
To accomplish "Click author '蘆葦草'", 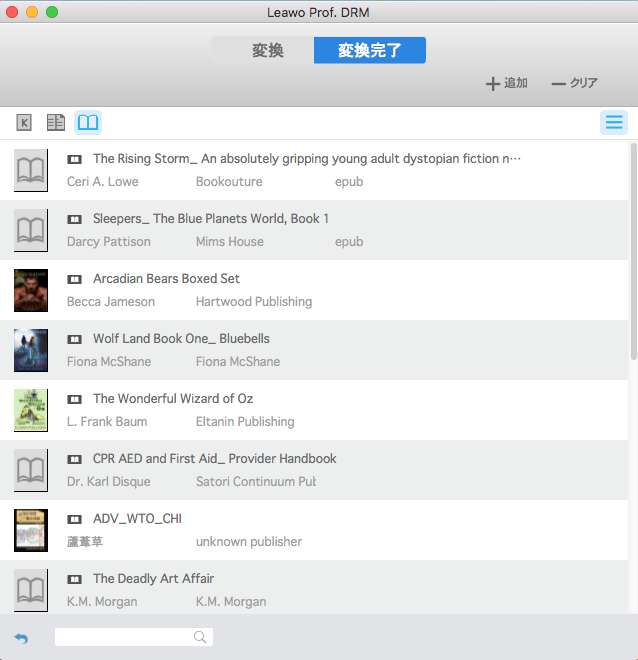I will coord(85,541).
